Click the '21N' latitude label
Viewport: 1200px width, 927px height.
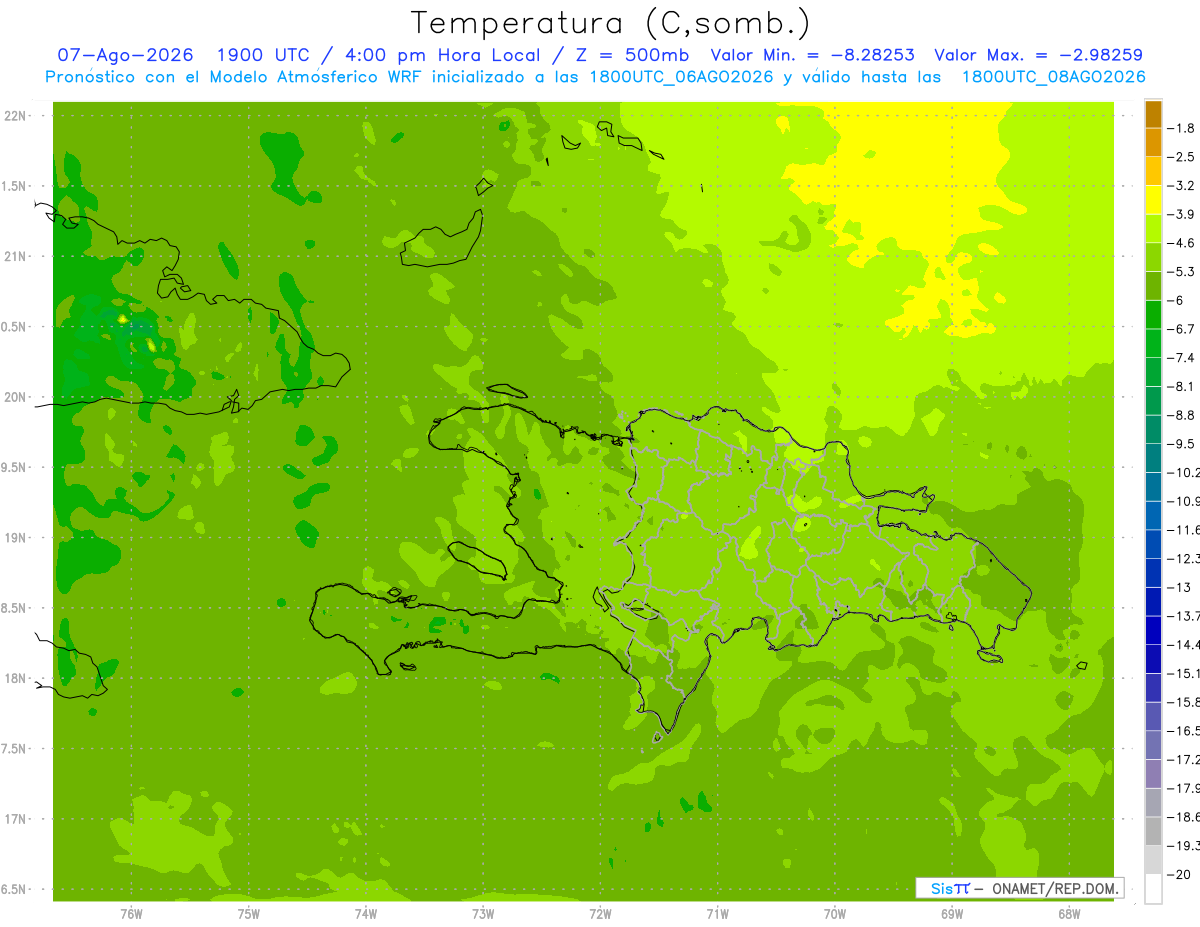[15, 257]
